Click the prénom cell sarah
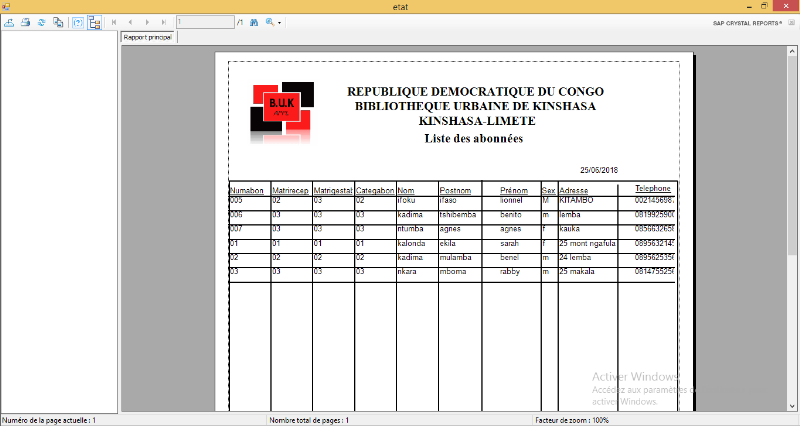The height and width of the screenshot is (426, 800). pyautogui.click(x=509, y=243)
